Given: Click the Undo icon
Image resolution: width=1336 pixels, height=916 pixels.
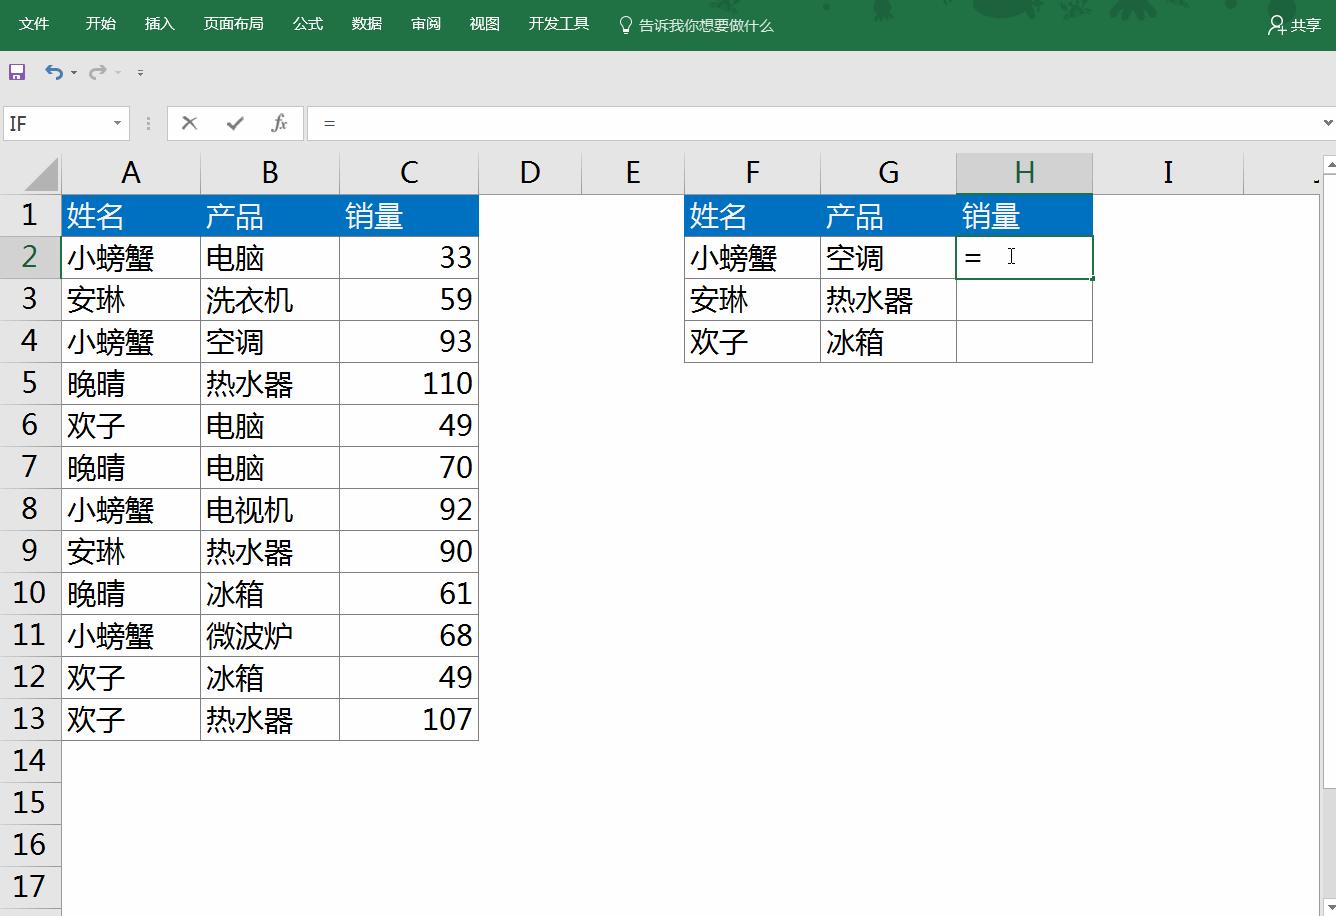Looking at the screenshot, I should pos(53,71).
